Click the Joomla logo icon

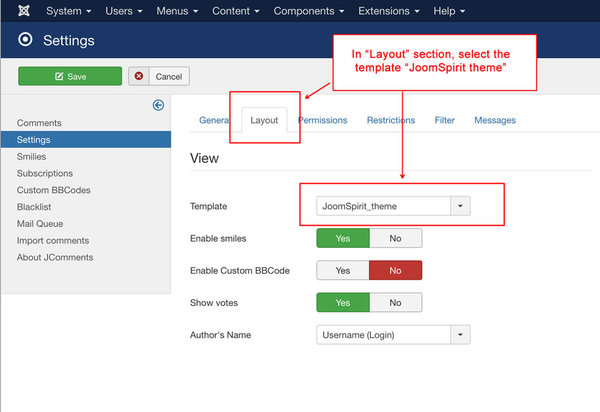coord(24,11)
